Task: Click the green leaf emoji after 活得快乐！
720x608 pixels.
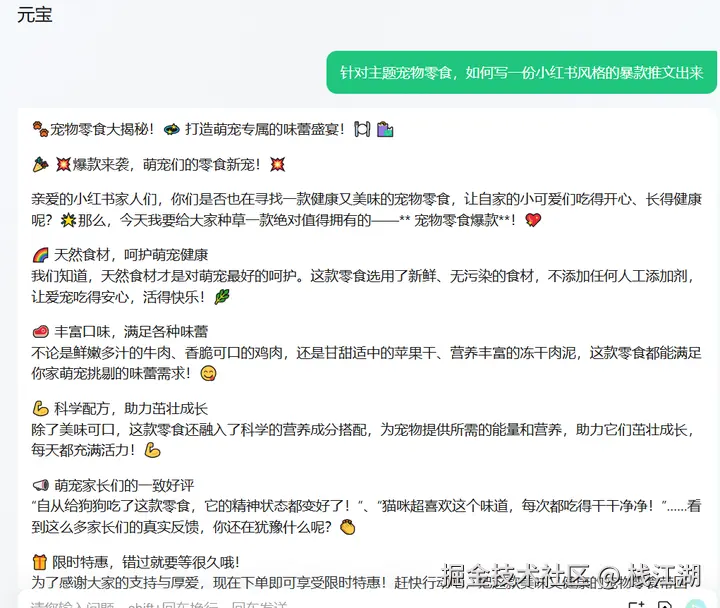Action: [x=222, y=297]
